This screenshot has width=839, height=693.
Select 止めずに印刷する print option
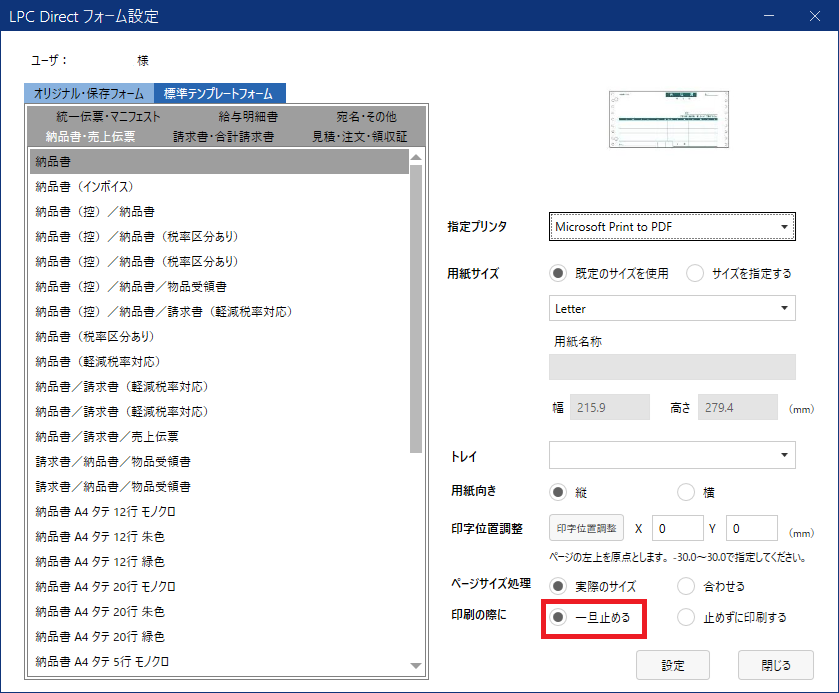(x=686, y=617)
